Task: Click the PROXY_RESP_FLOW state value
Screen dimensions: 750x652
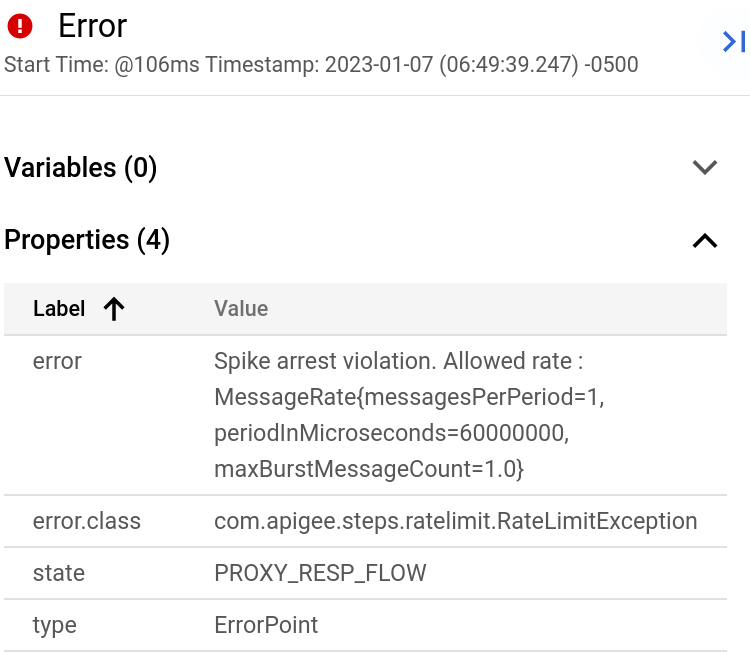Action: [x=320, y=573]
